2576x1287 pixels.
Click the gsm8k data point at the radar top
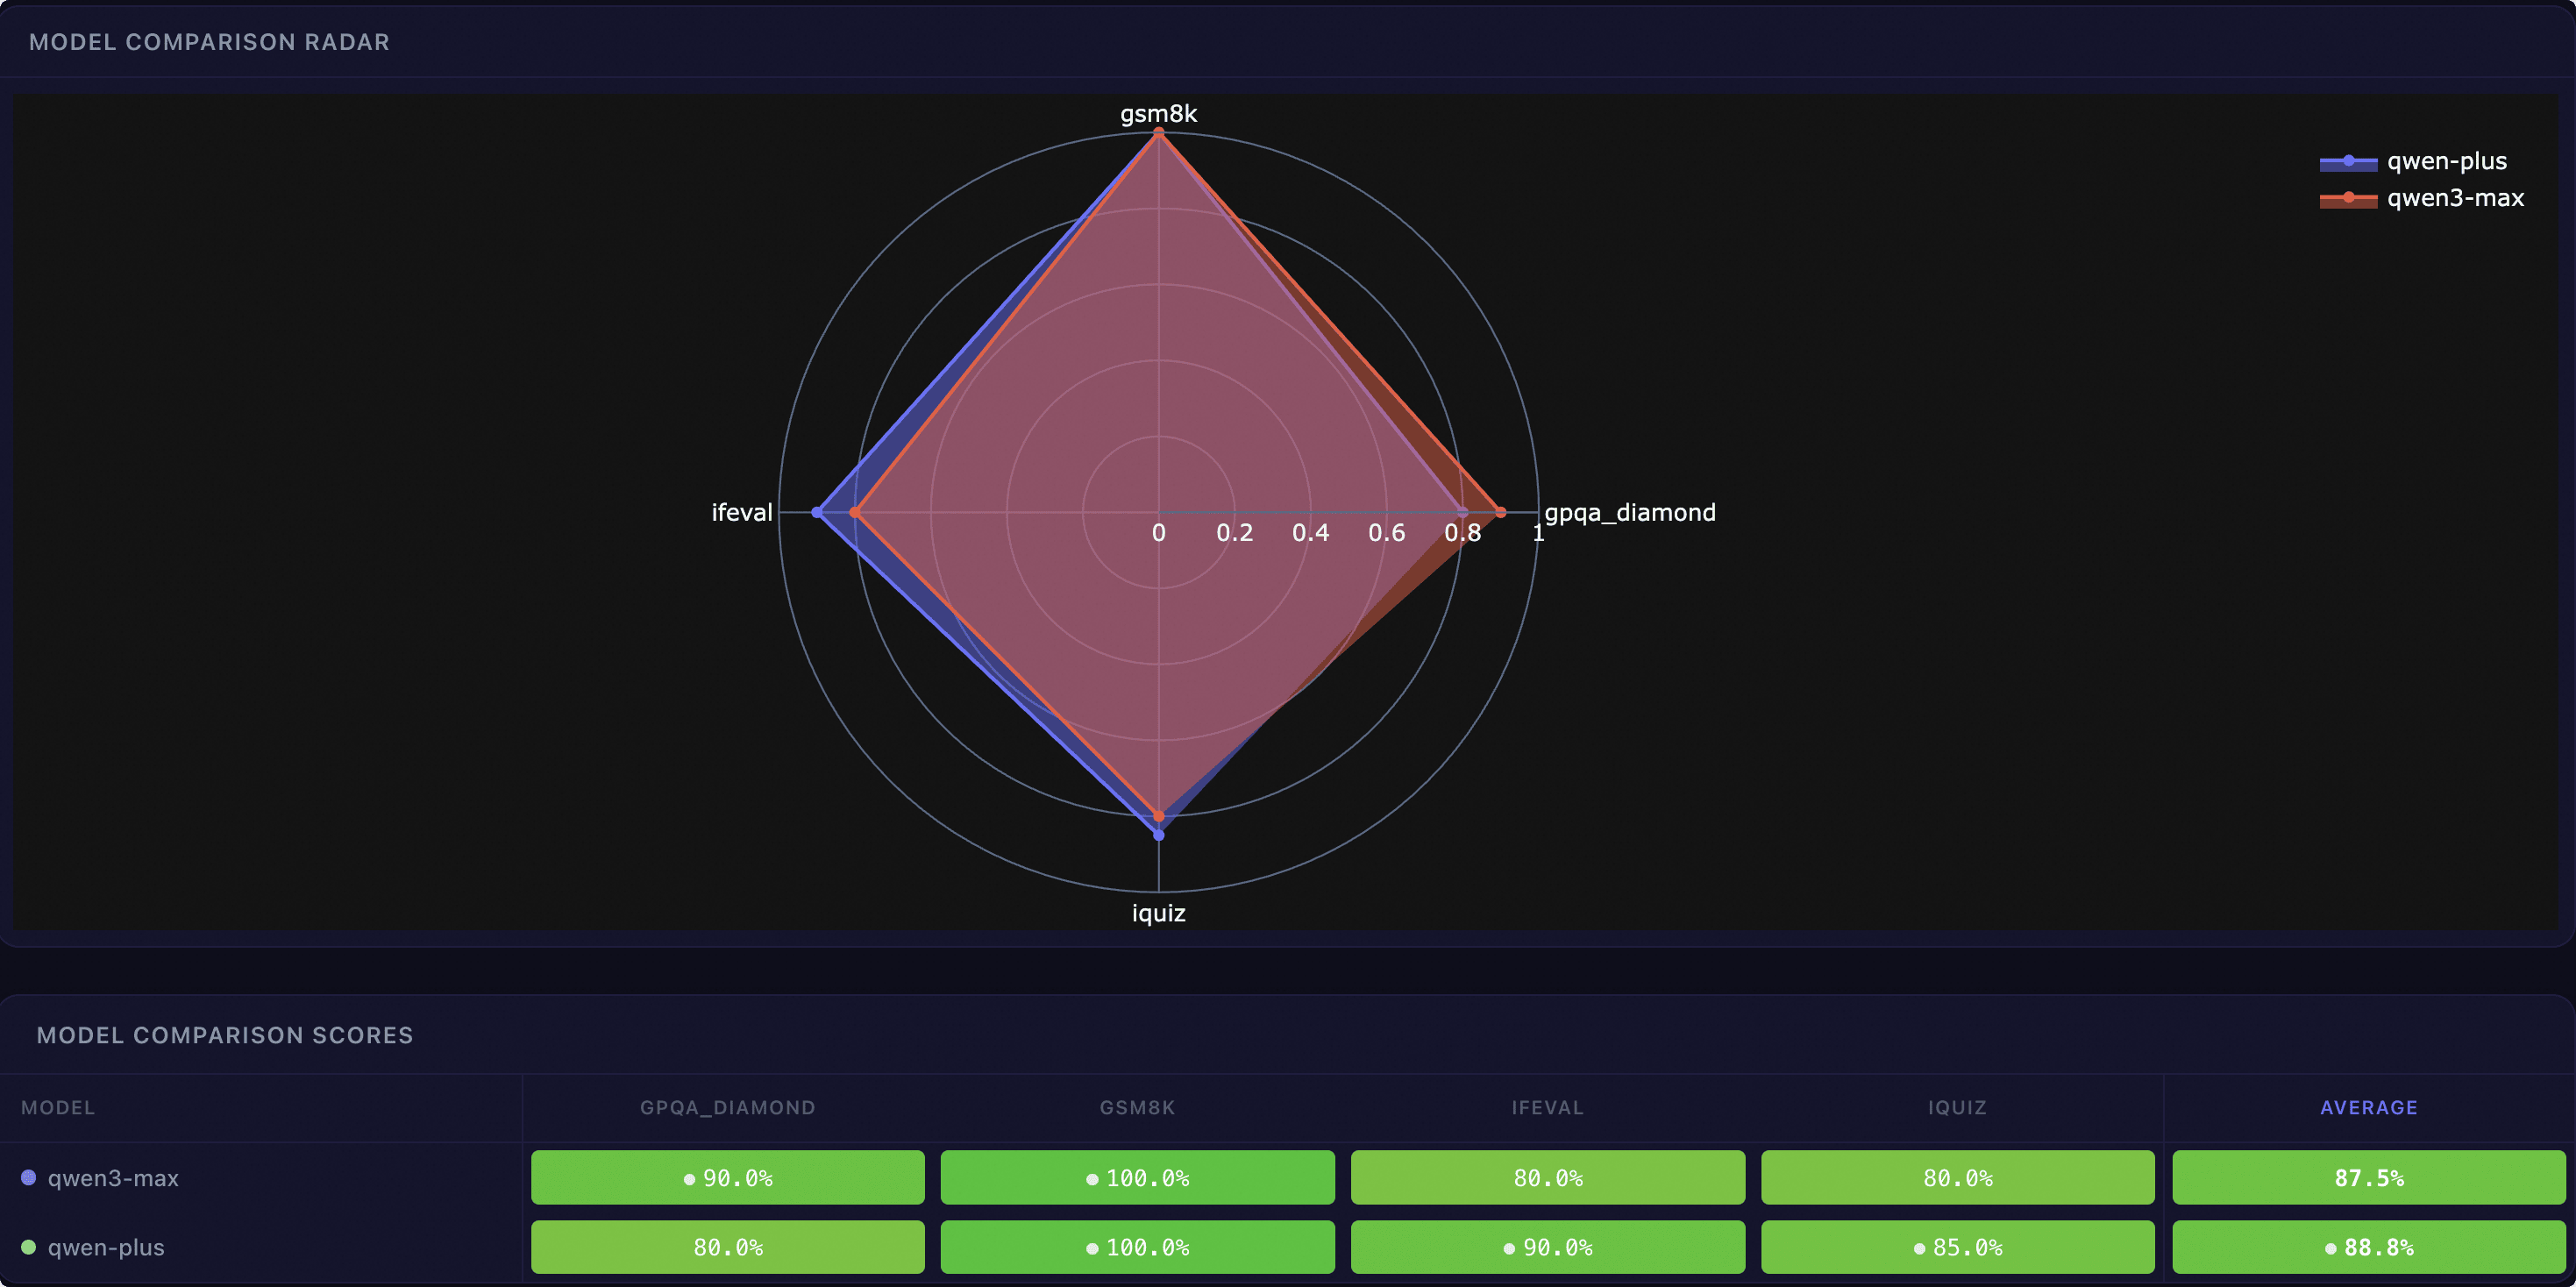pos(1159,133)
